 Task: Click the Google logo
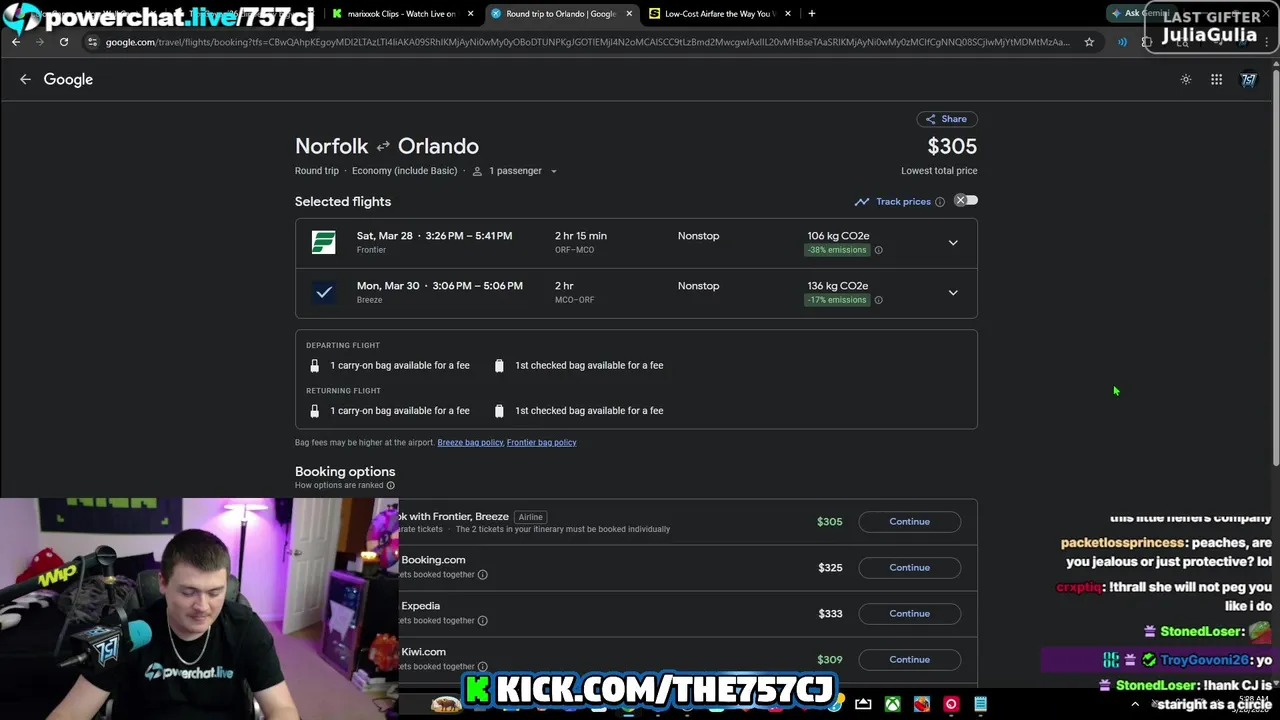coord(68,79)
